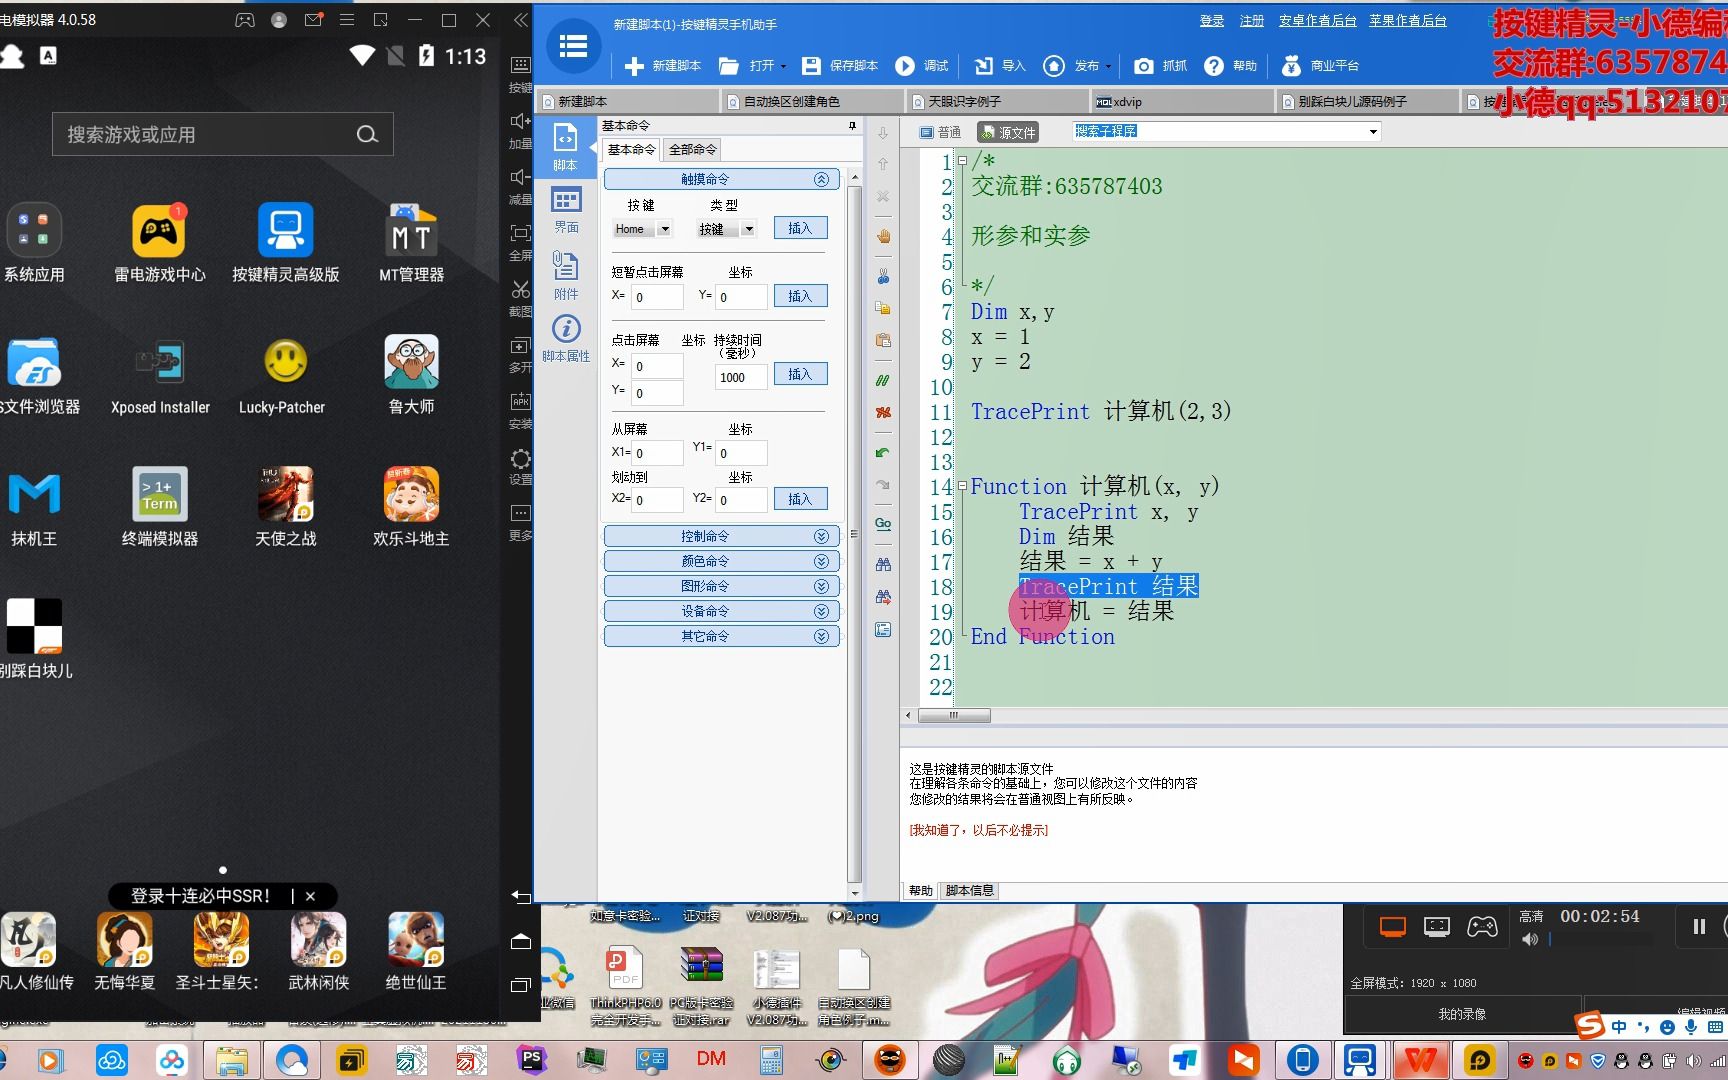Expand the 颜色命令 section

pyautogui.click(x=721, y=561)
